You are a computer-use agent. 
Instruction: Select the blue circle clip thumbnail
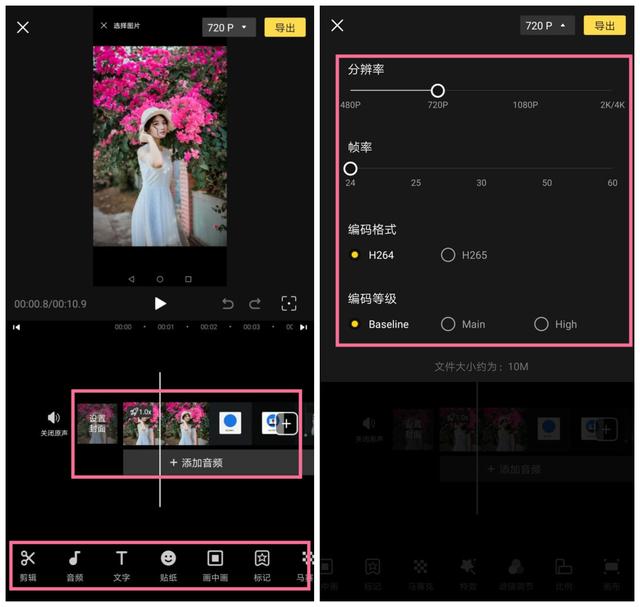(230, 423)
